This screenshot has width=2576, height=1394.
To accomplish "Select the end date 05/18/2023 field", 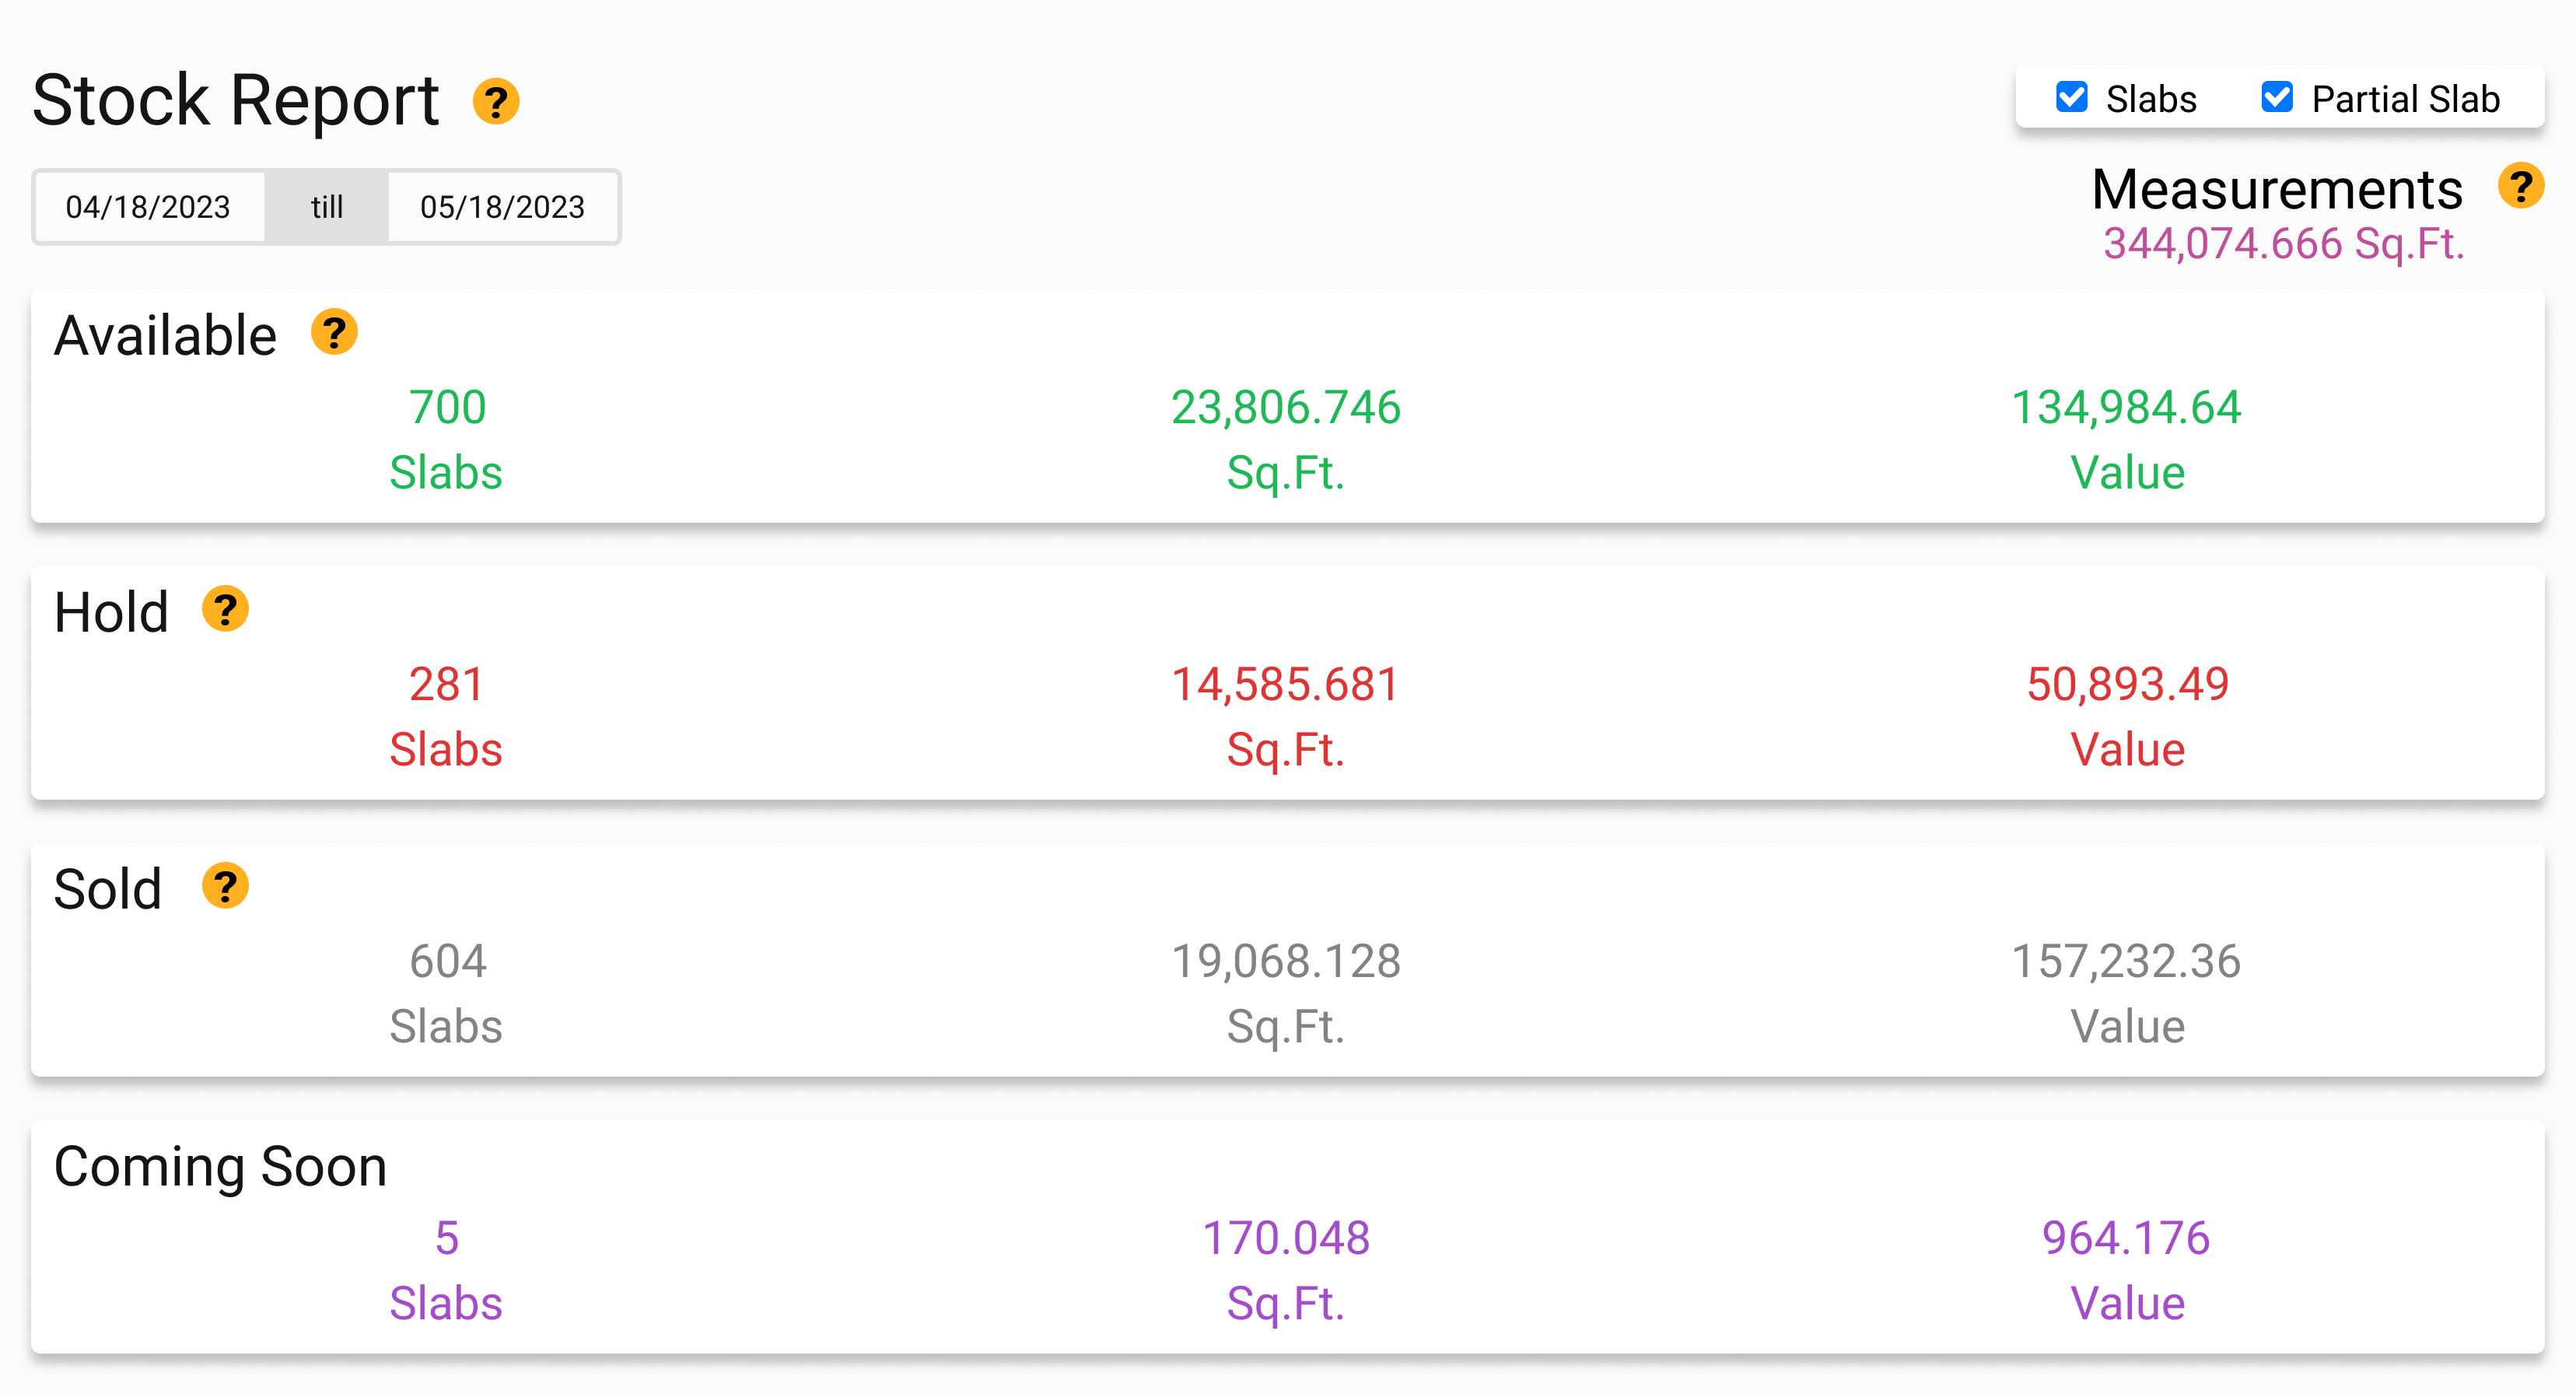I will [502, 207].
